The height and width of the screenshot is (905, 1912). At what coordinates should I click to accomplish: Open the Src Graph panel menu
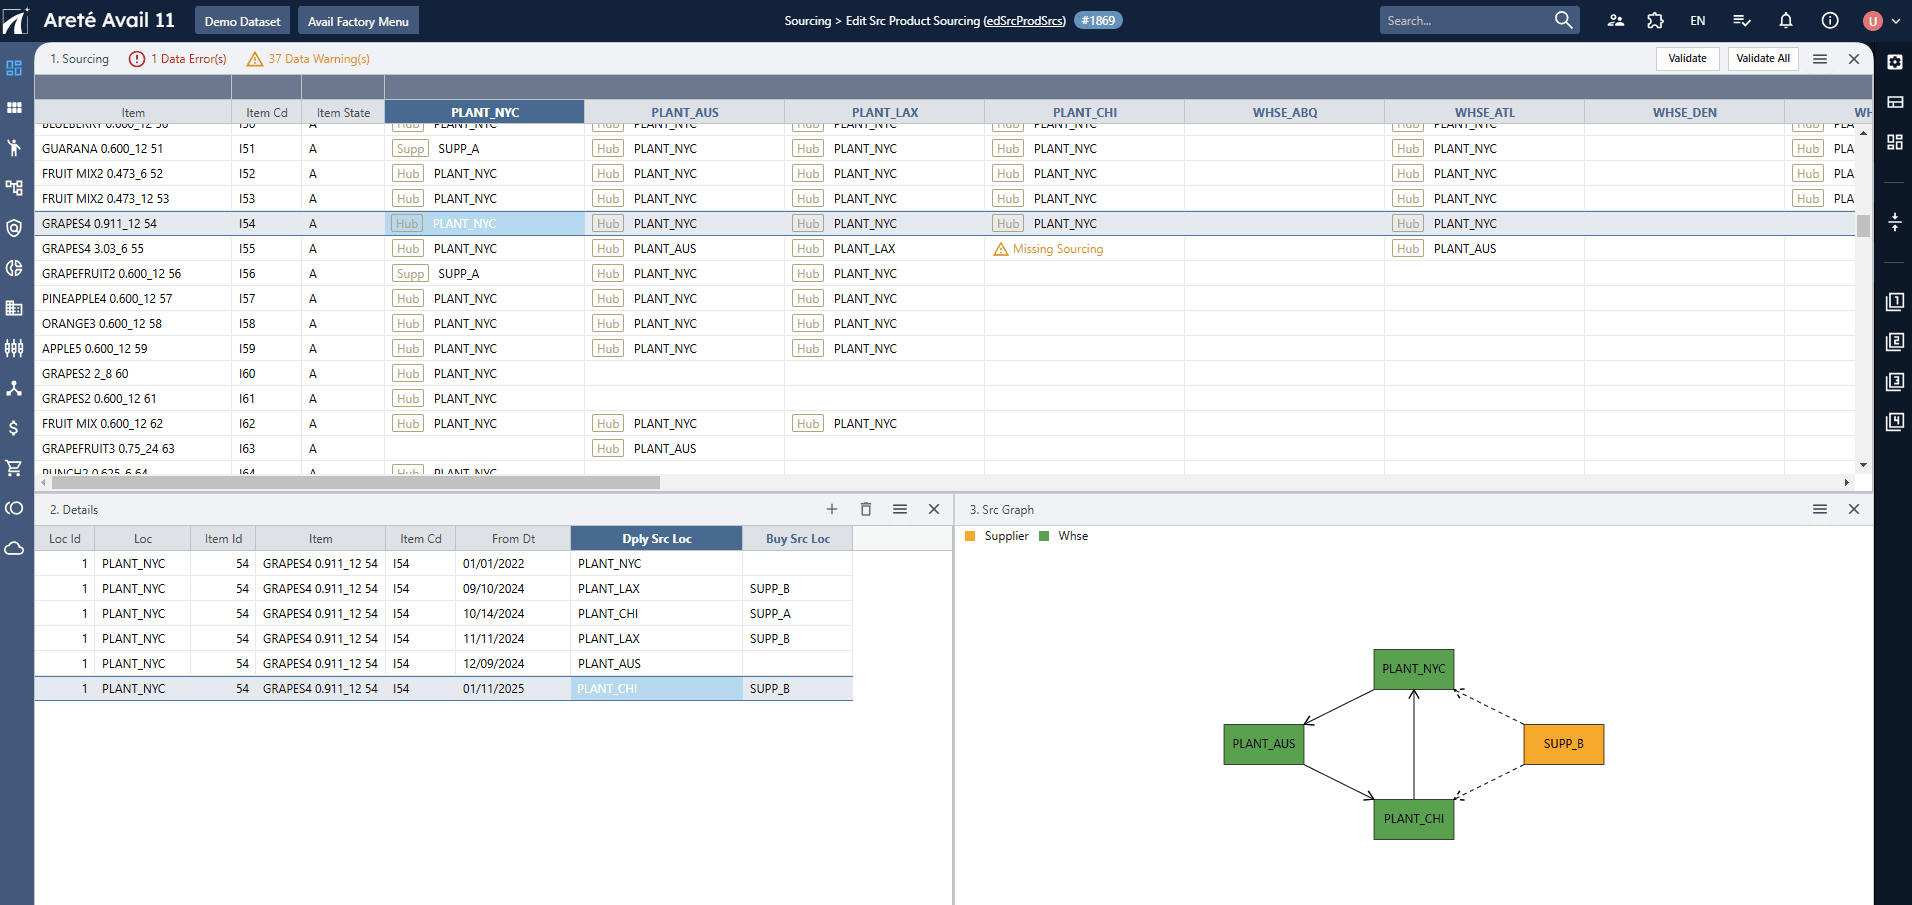coord(1820,509)
